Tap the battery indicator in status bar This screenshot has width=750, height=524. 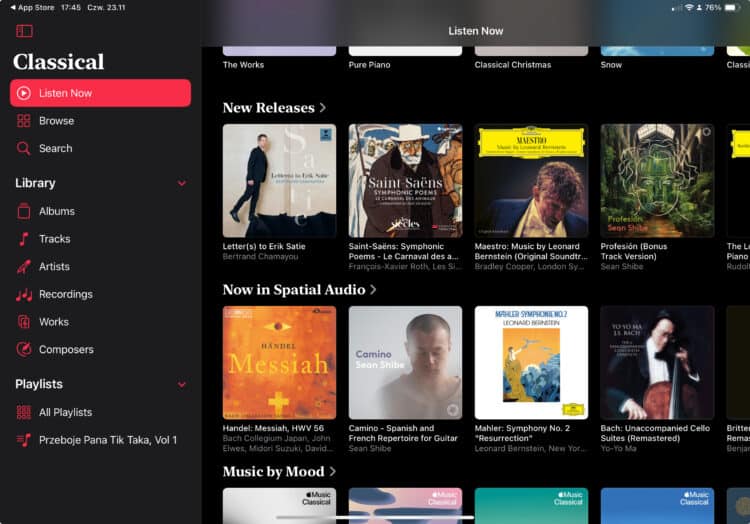click(730, 8)
